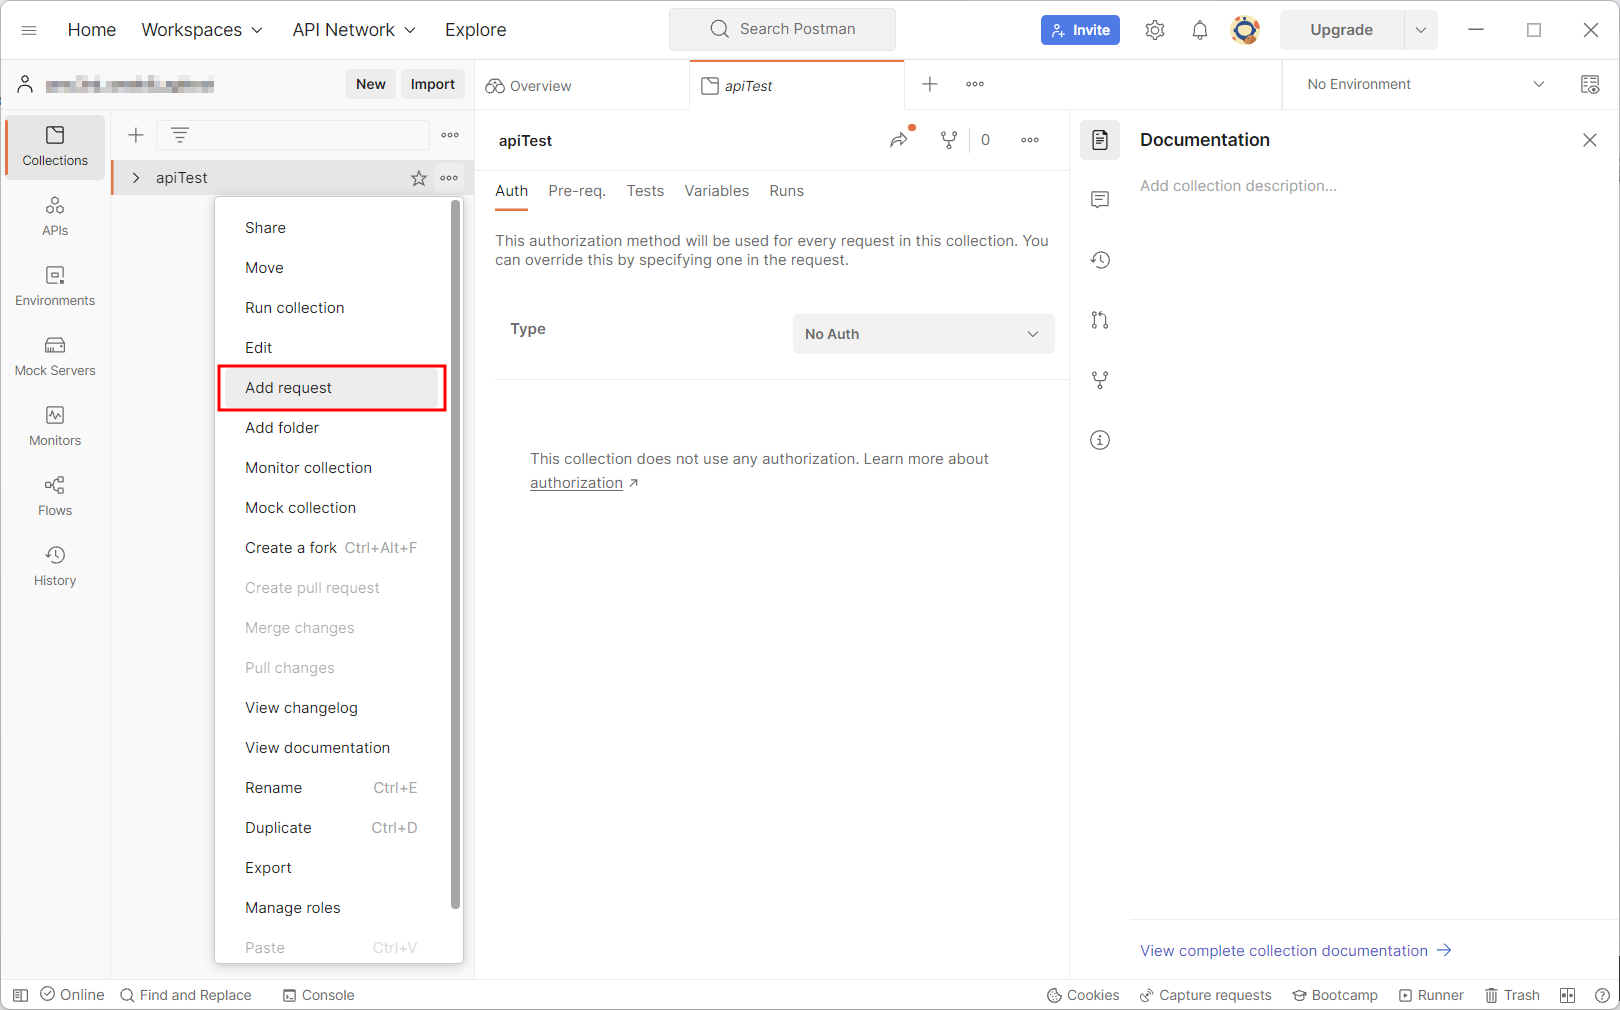Switch to the Pre-req. tab

point(577,191)
